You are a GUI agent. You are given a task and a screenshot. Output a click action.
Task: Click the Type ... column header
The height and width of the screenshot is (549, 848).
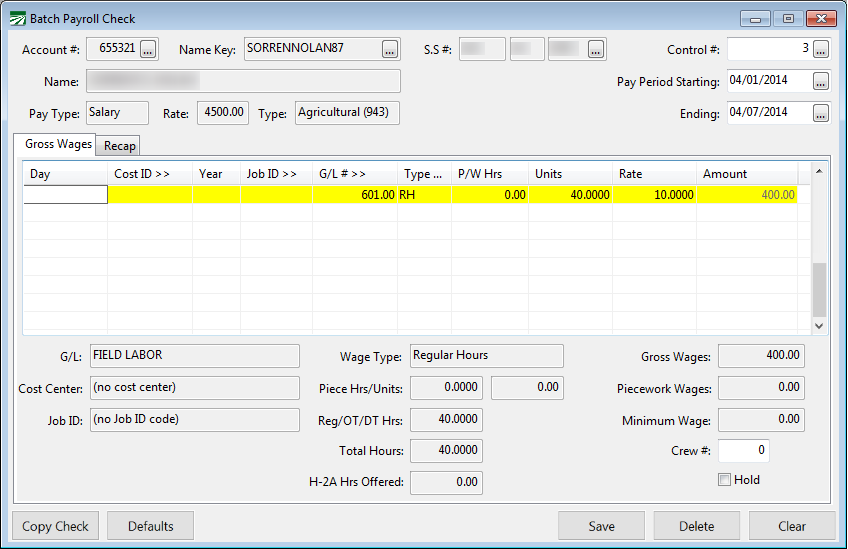425,174
